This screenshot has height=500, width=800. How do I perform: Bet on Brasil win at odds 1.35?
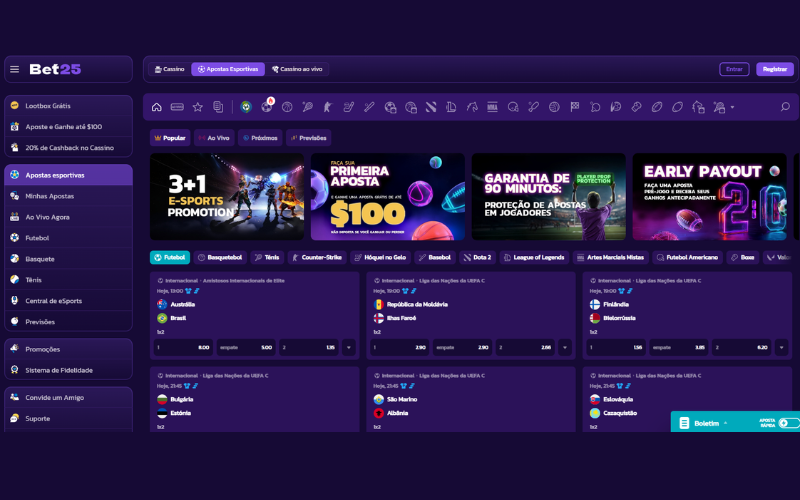click(309, 348)
